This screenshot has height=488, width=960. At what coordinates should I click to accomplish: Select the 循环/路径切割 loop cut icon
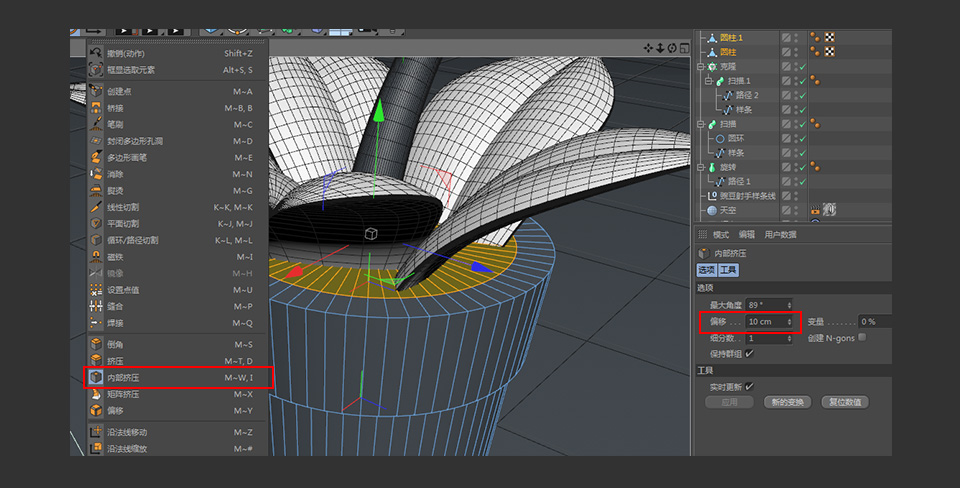[96, 240]
